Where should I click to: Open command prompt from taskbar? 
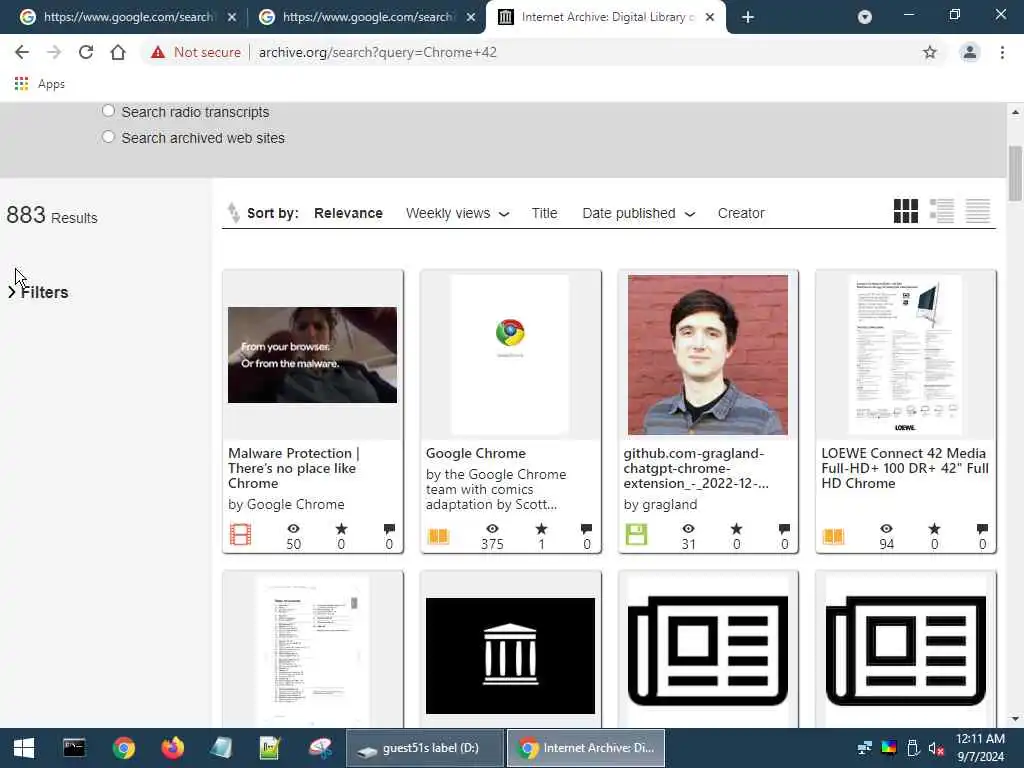74,748
